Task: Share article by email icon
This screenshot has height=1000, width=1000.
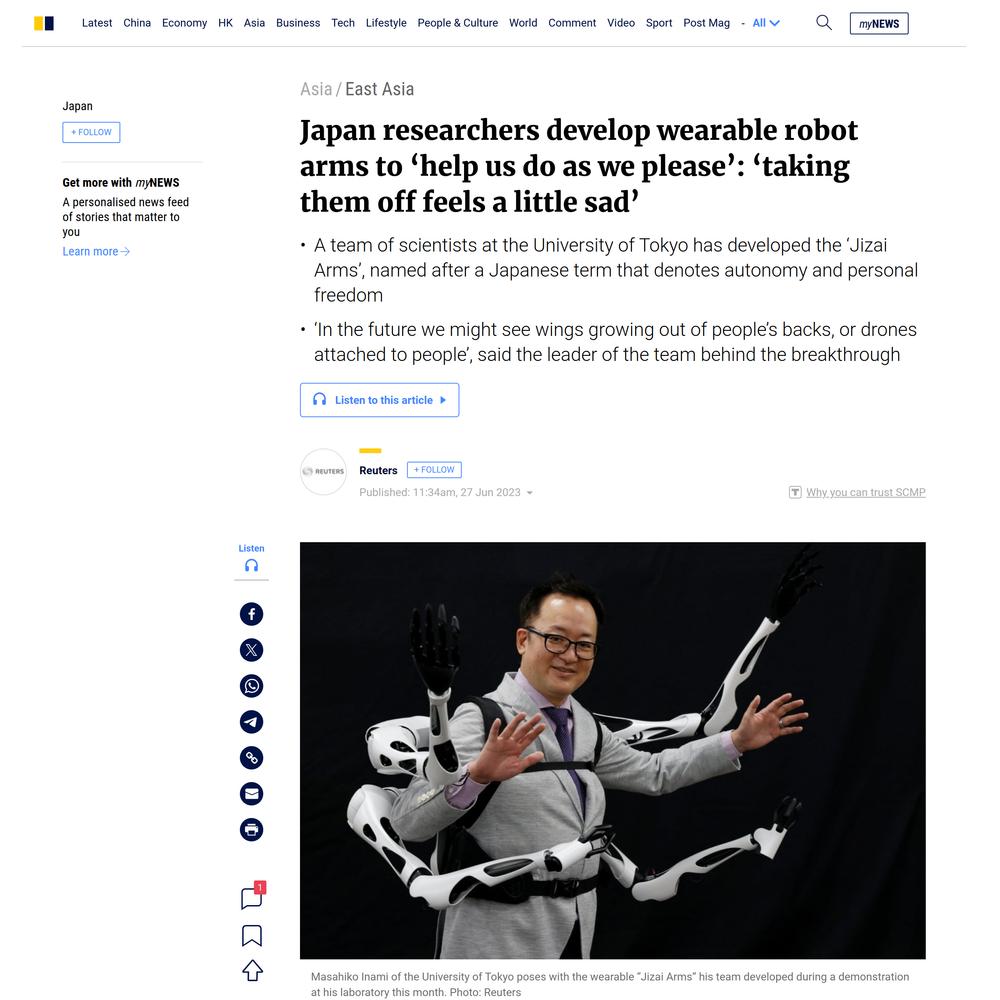Action: pyautogui.click(x=251, y=793)
